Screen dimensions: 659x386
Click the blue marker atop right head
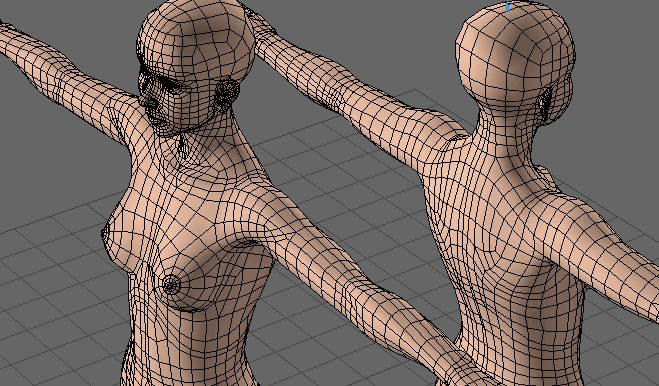[508, 6]
